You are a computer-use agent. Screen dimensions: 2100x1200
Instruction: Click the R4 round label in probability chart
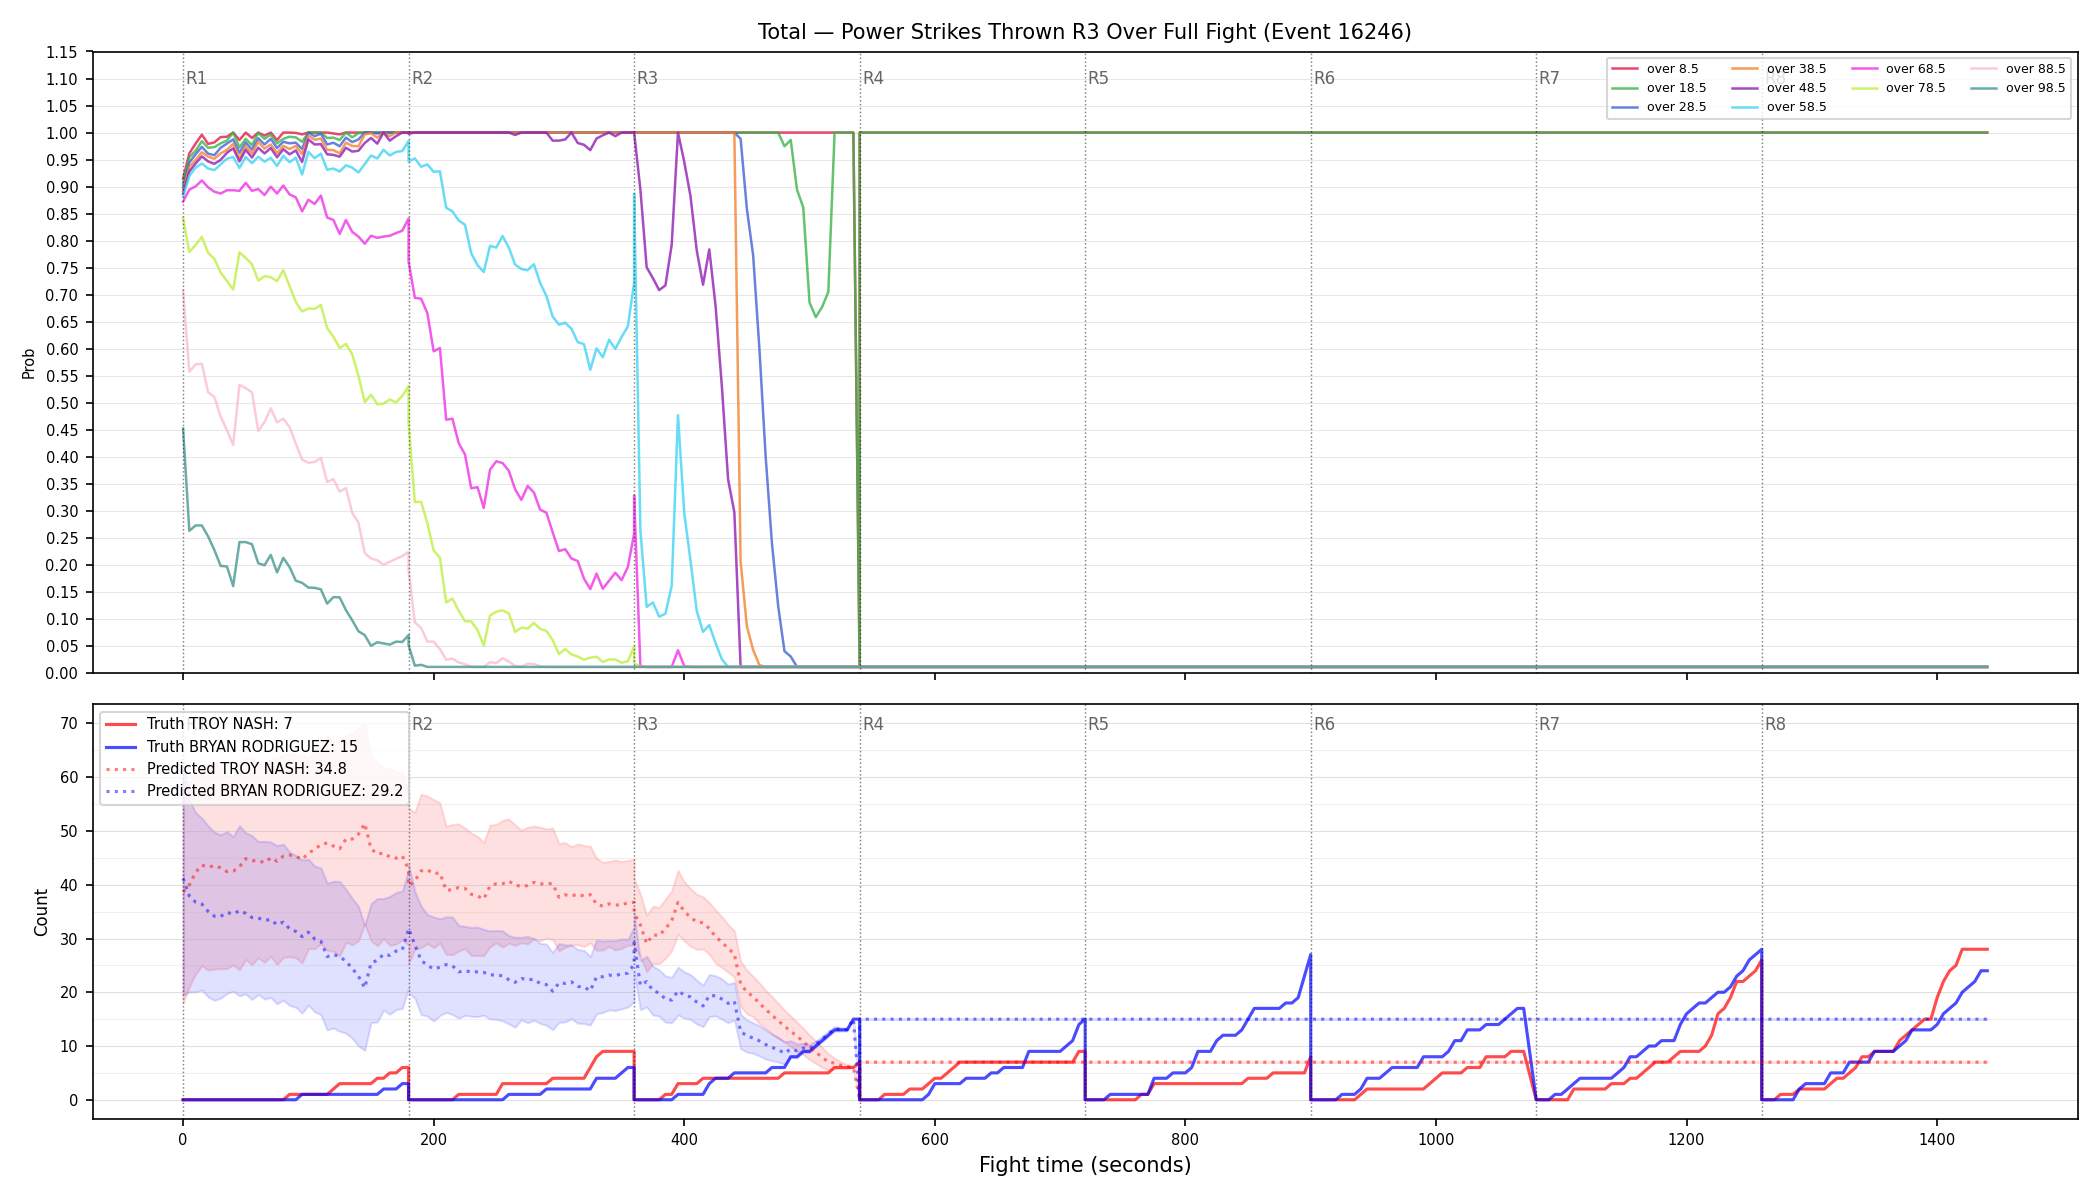pos(873,78)
